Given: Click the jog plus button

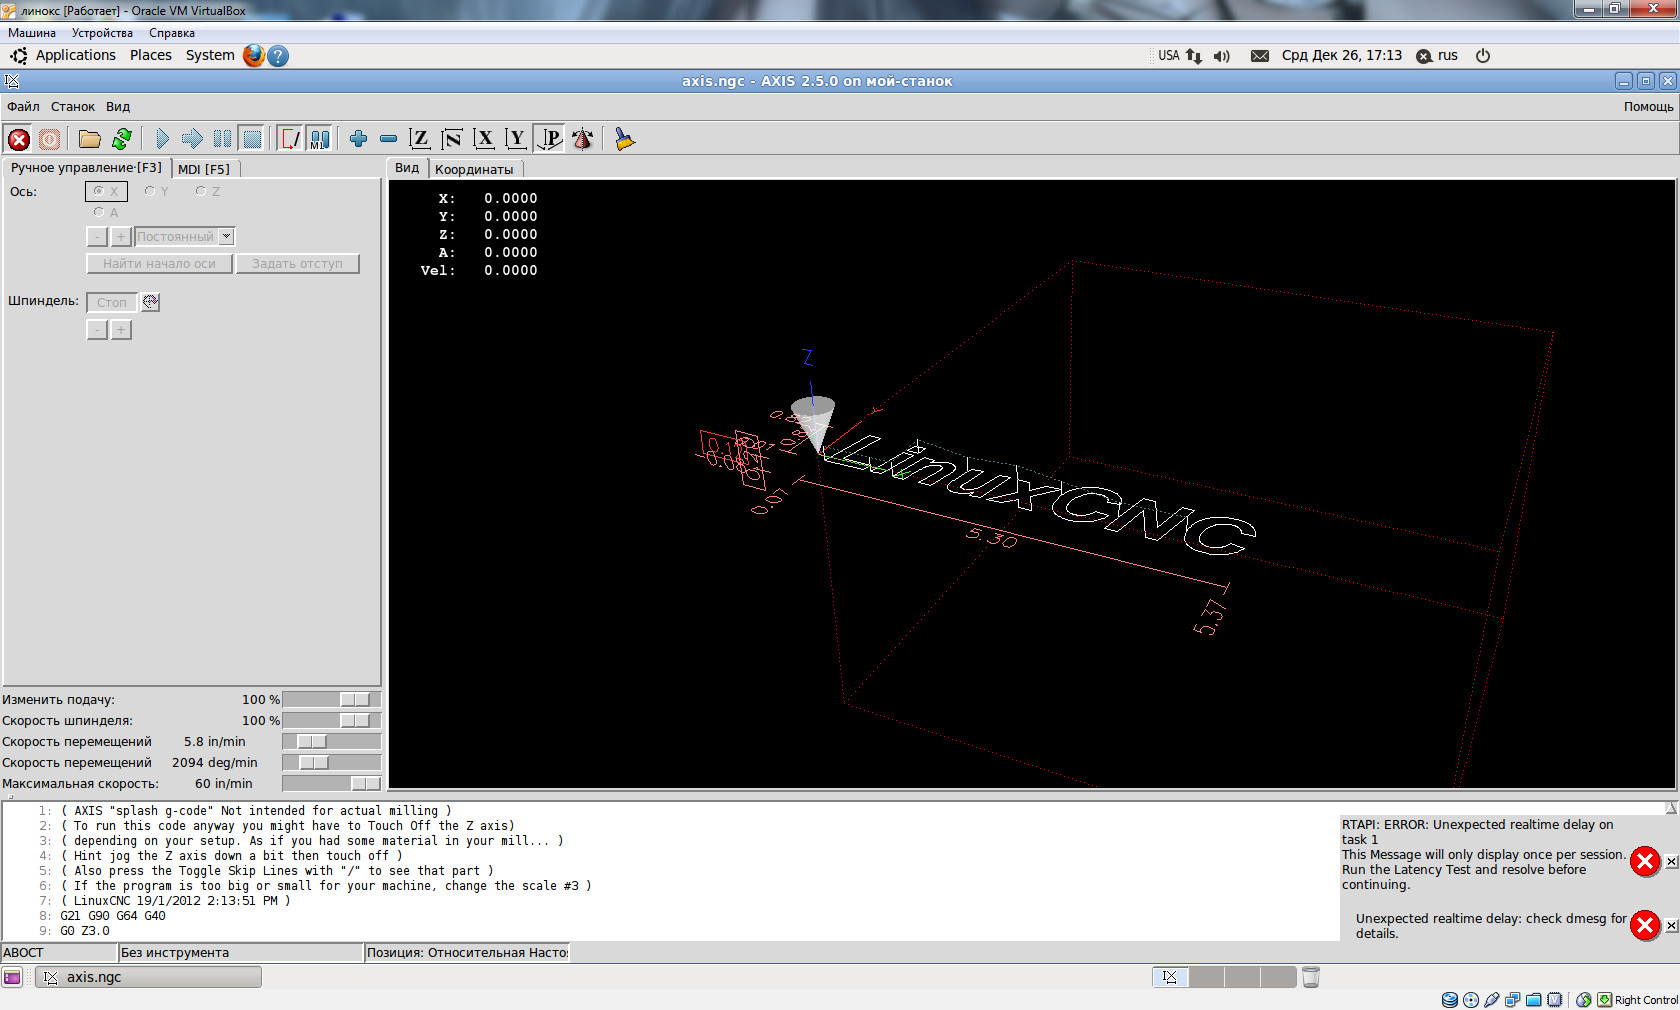Looking at the screenshot, I should click(x=121, y=237).
